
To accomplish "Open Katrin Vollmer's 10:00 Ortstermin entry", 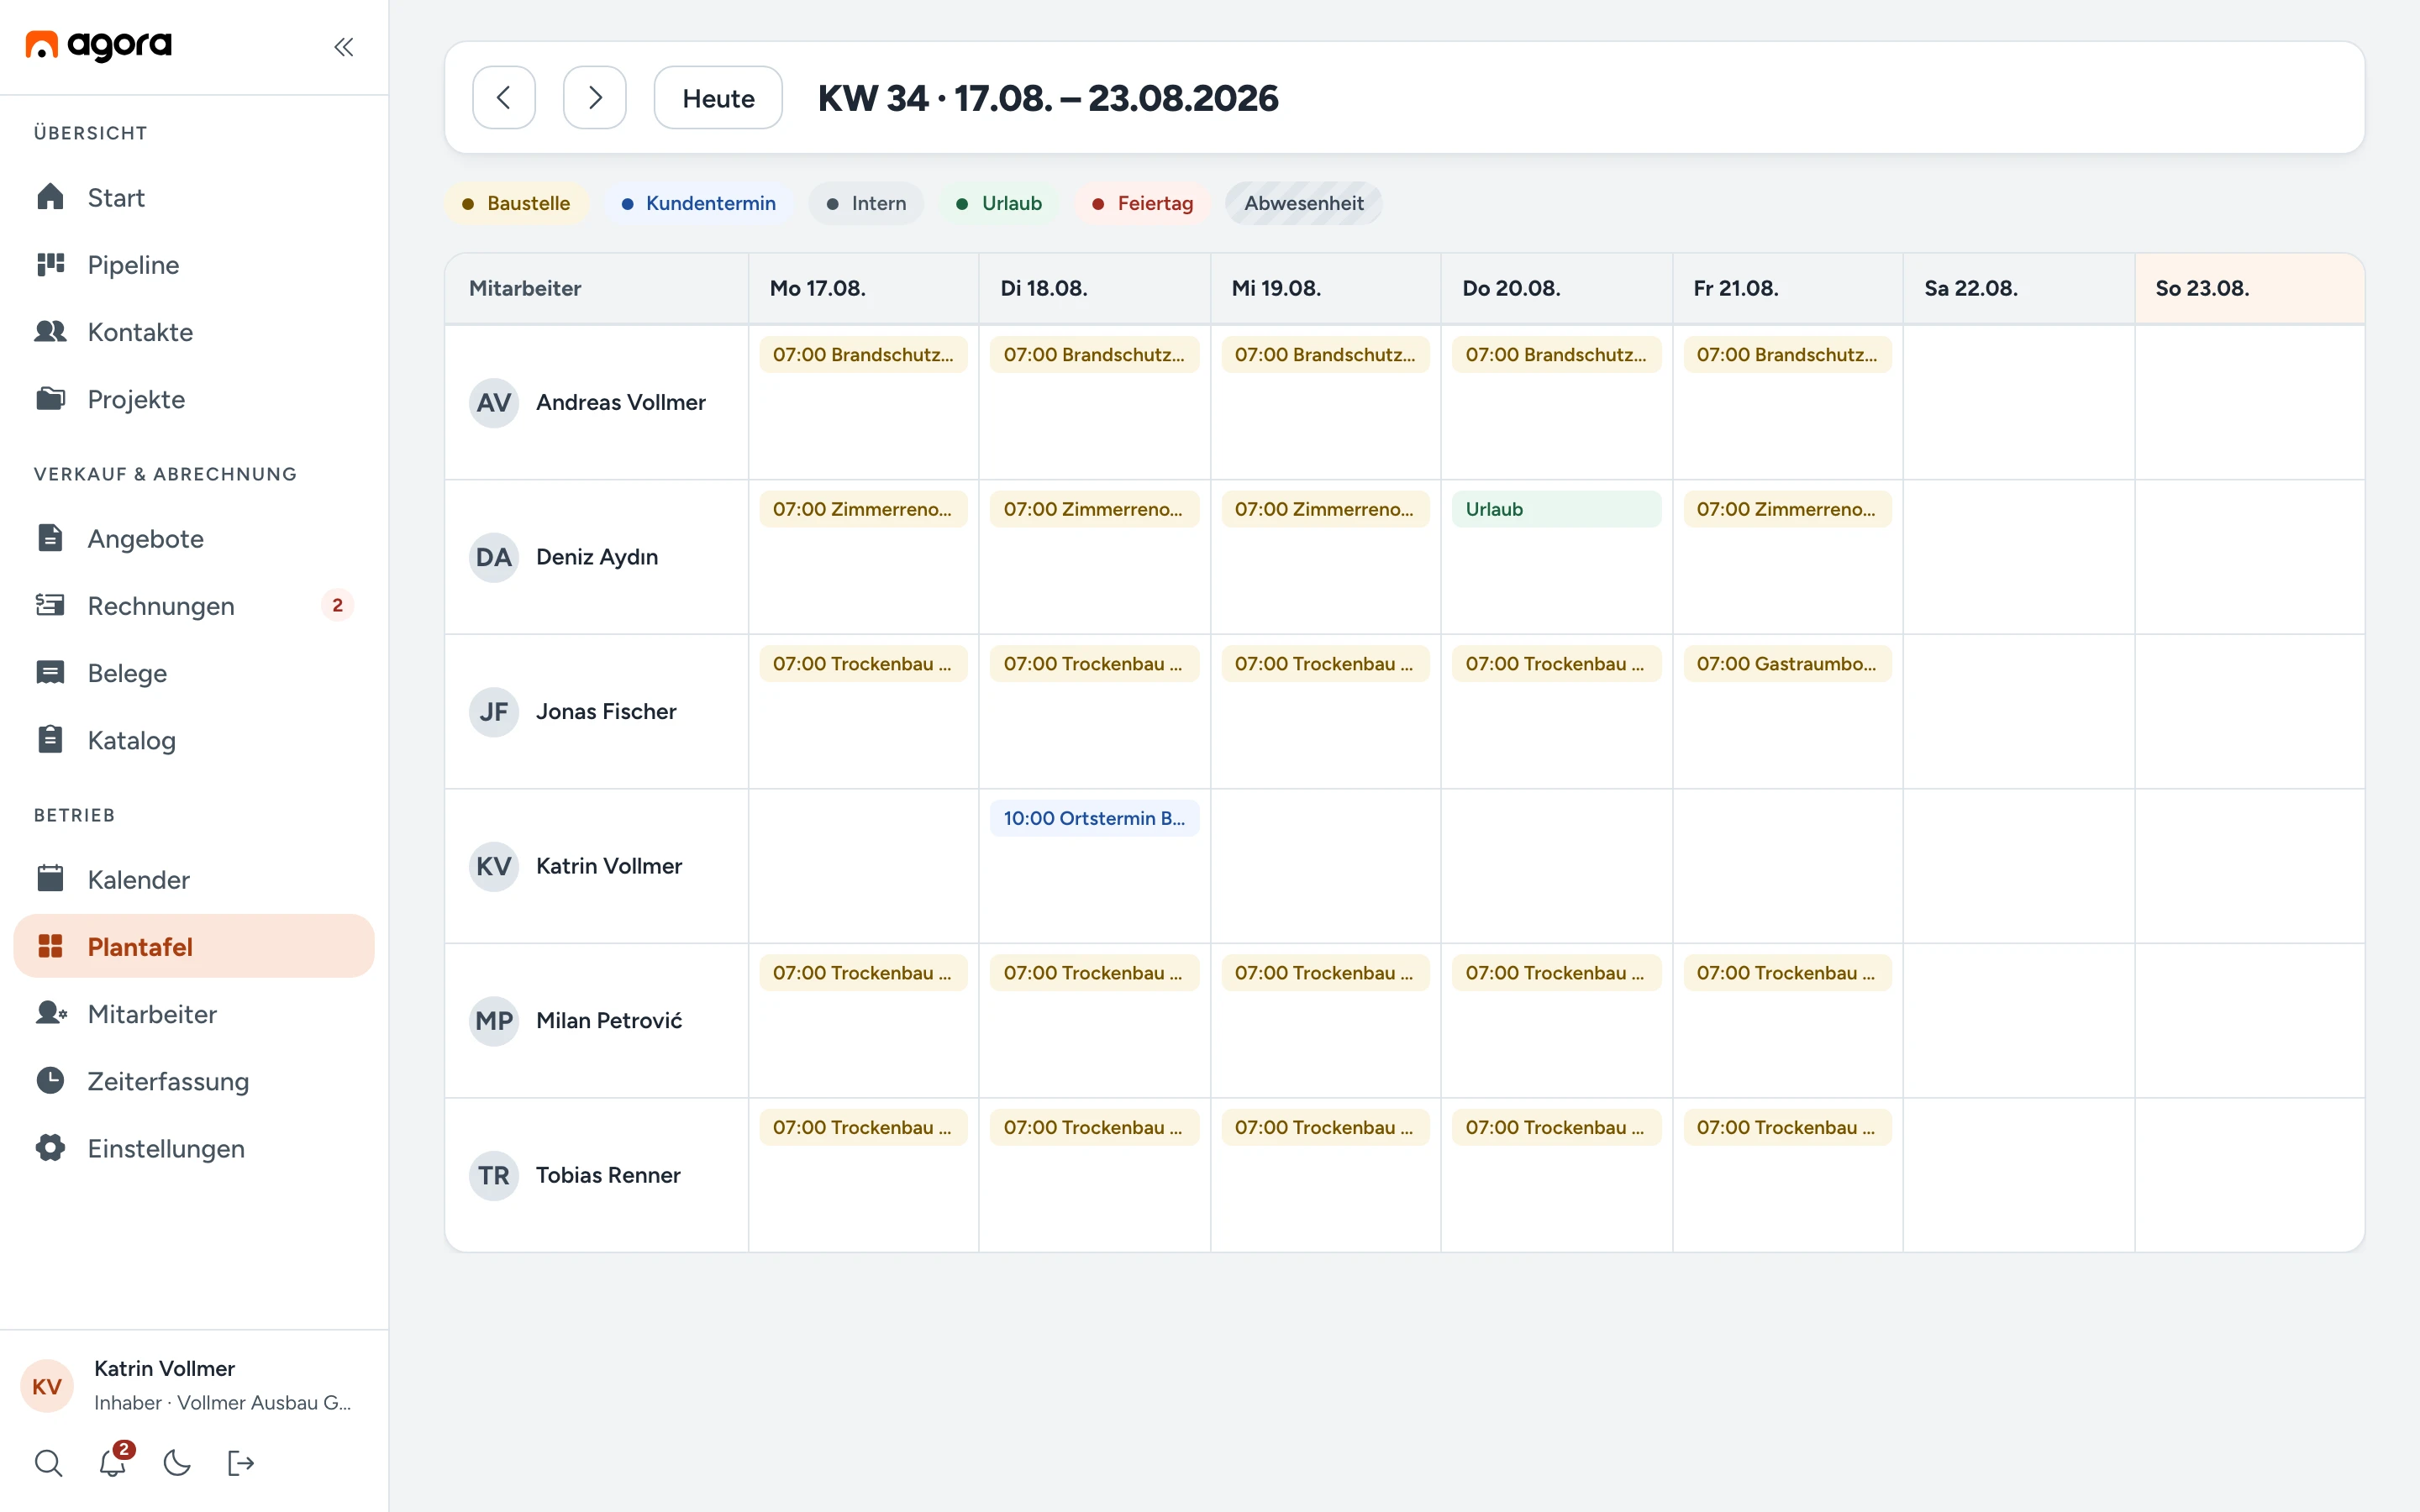I will pos(1094,818).
